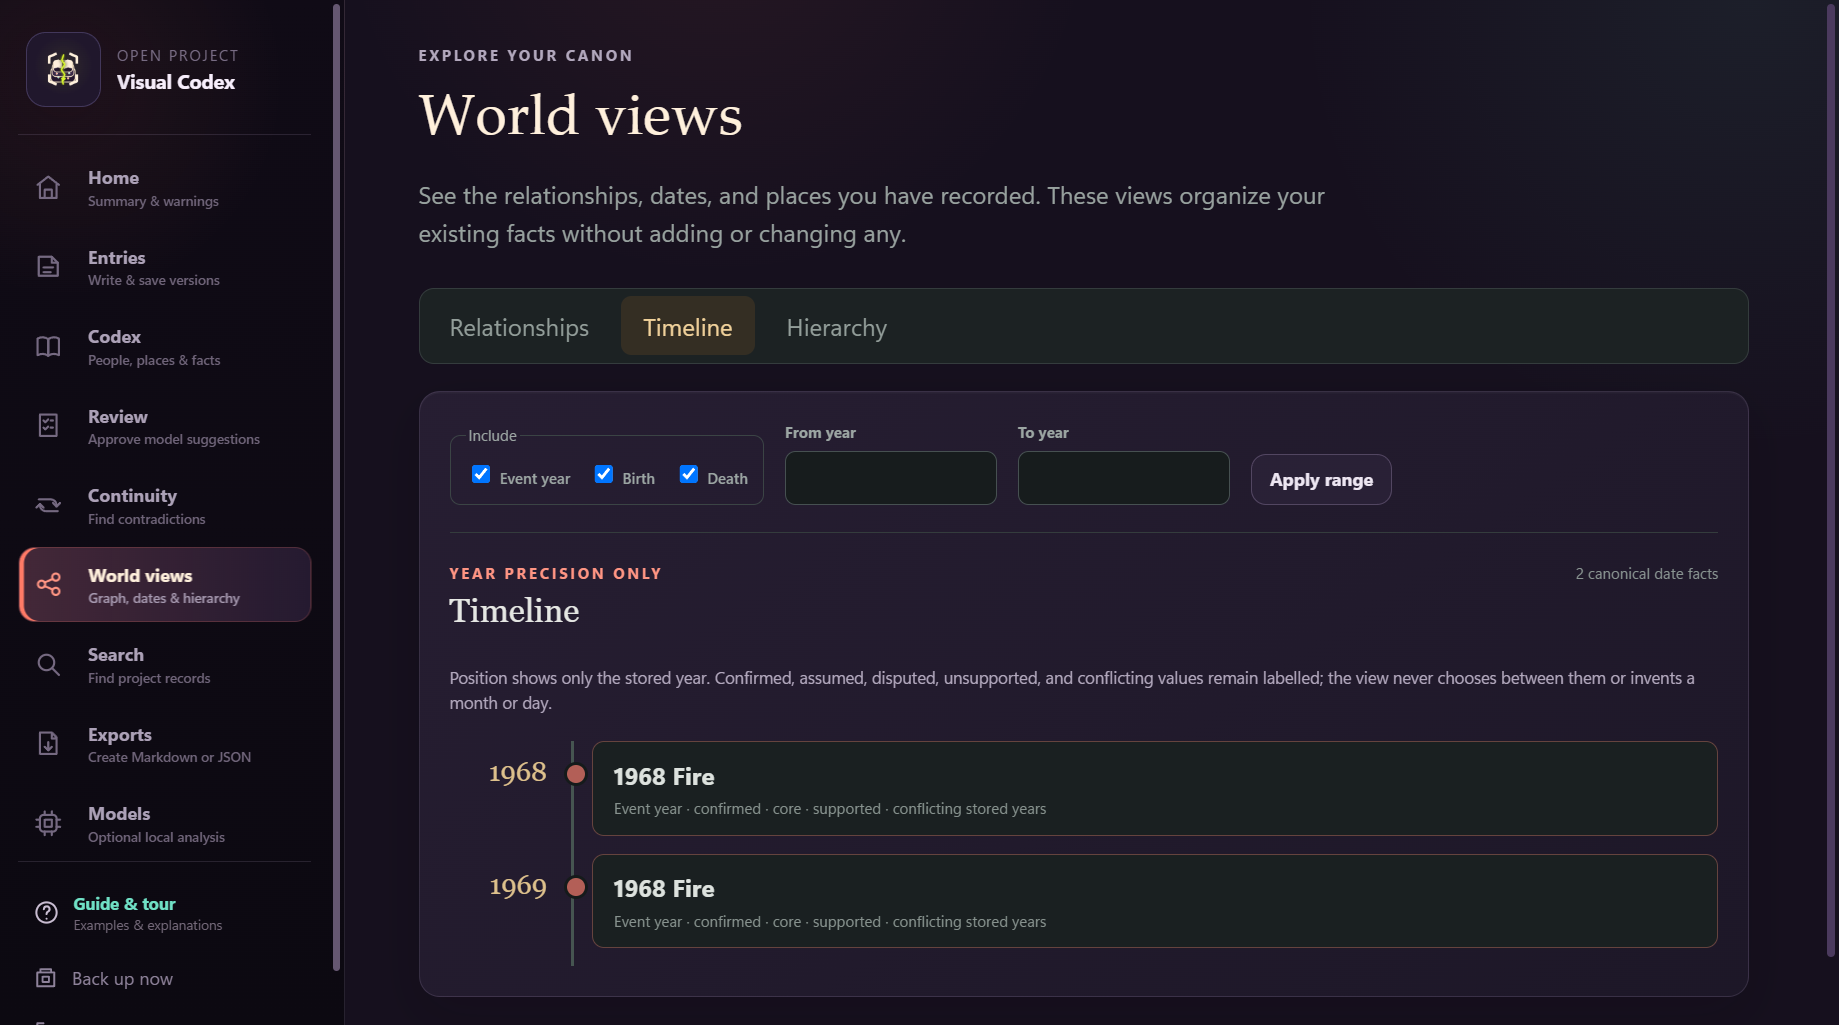The image size is (1839, 1025).
Task: Open the Home house icon
Action: pos(48,188)
